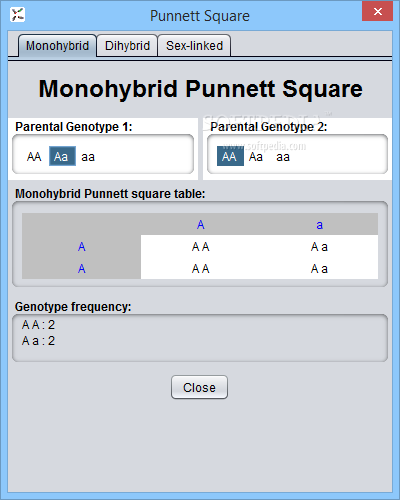Click the Punnett Square app icon in title bar
400x500 pixels.
point(17,15)
